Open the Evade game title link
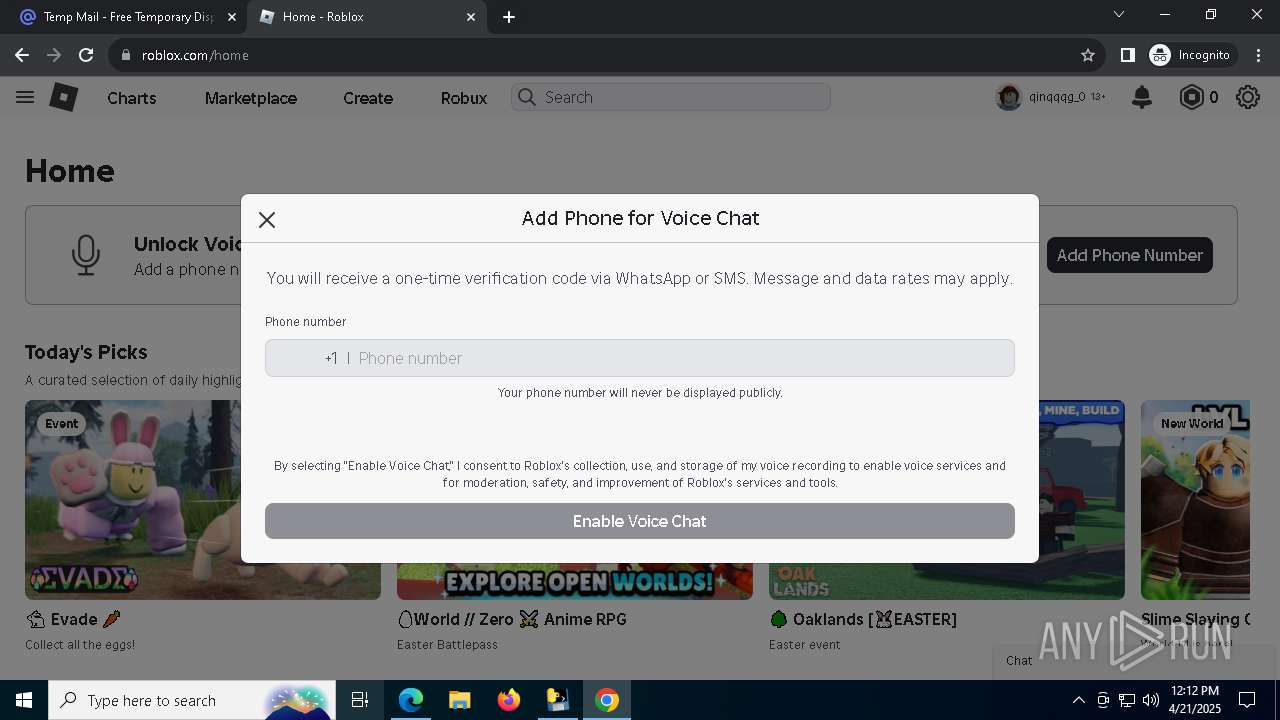 [73, 619]
